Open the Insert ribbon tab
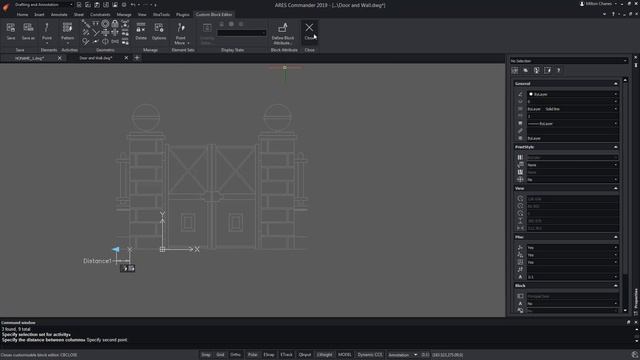 click(x=39, y=14)
